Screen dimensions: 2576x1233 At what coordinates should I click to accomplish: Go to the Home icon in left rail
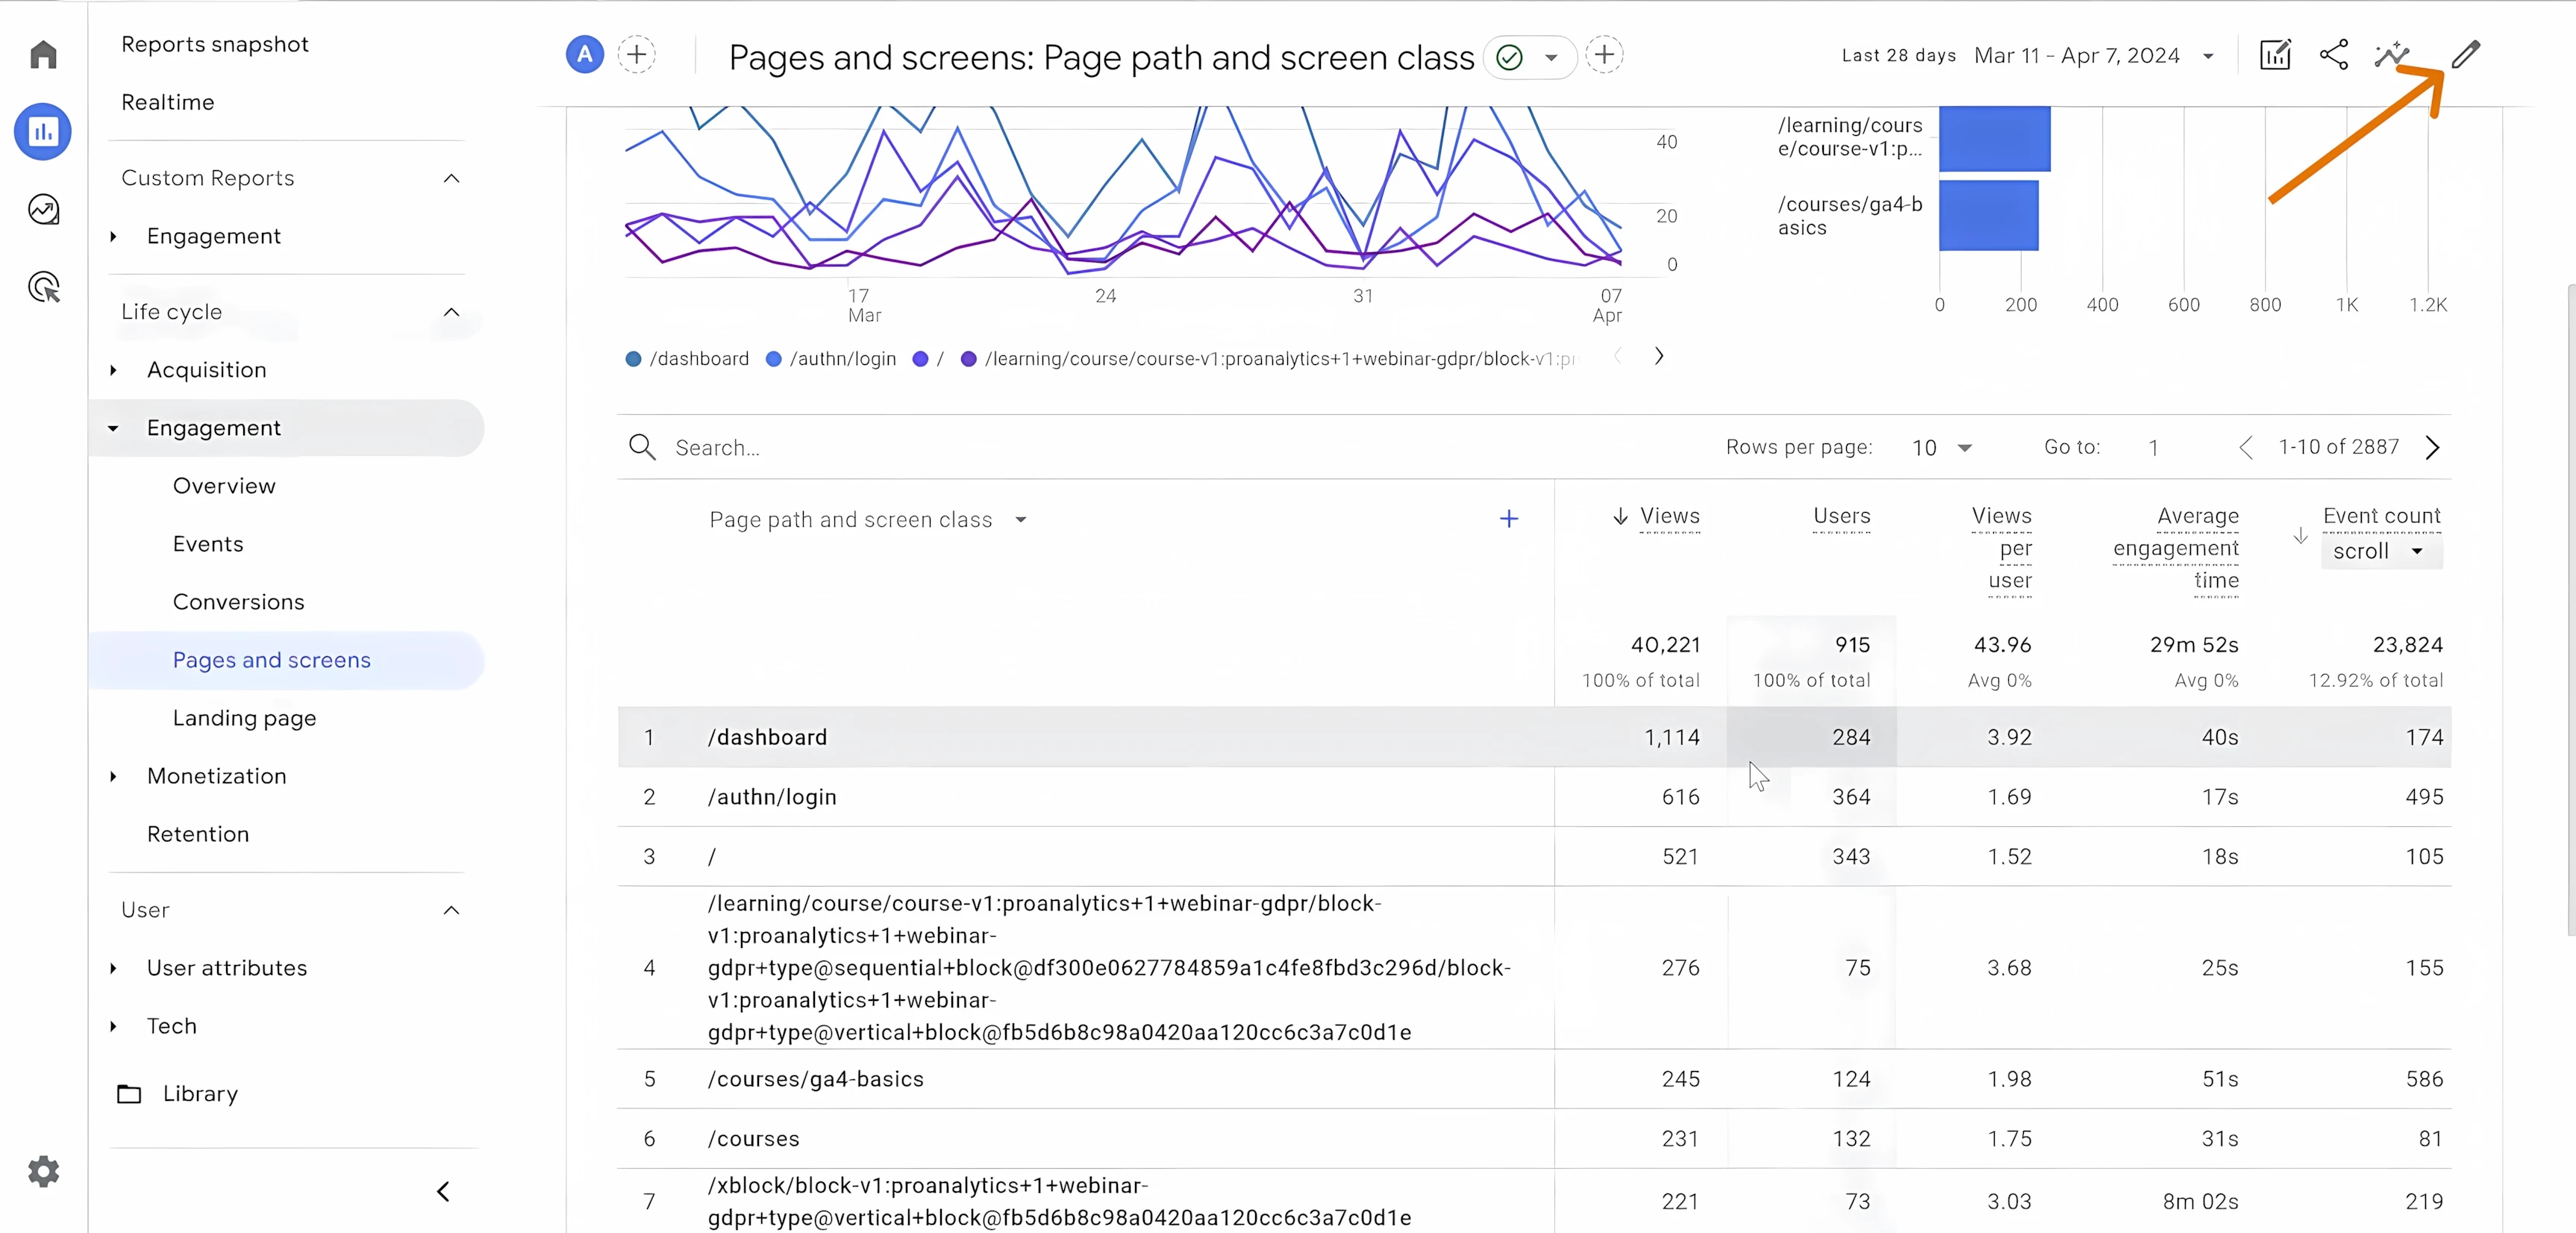point(43,54)
